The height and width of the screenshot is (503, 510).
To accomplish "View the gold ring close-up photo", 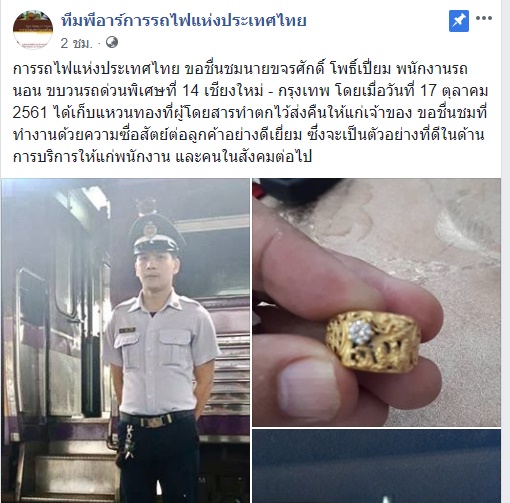I will coord(376,302).
